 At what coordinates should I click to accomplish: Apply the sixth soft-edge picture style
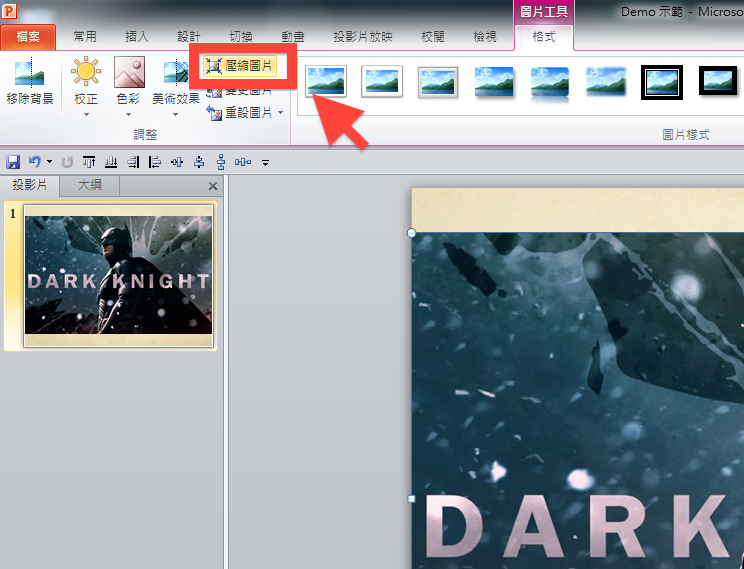606,81
